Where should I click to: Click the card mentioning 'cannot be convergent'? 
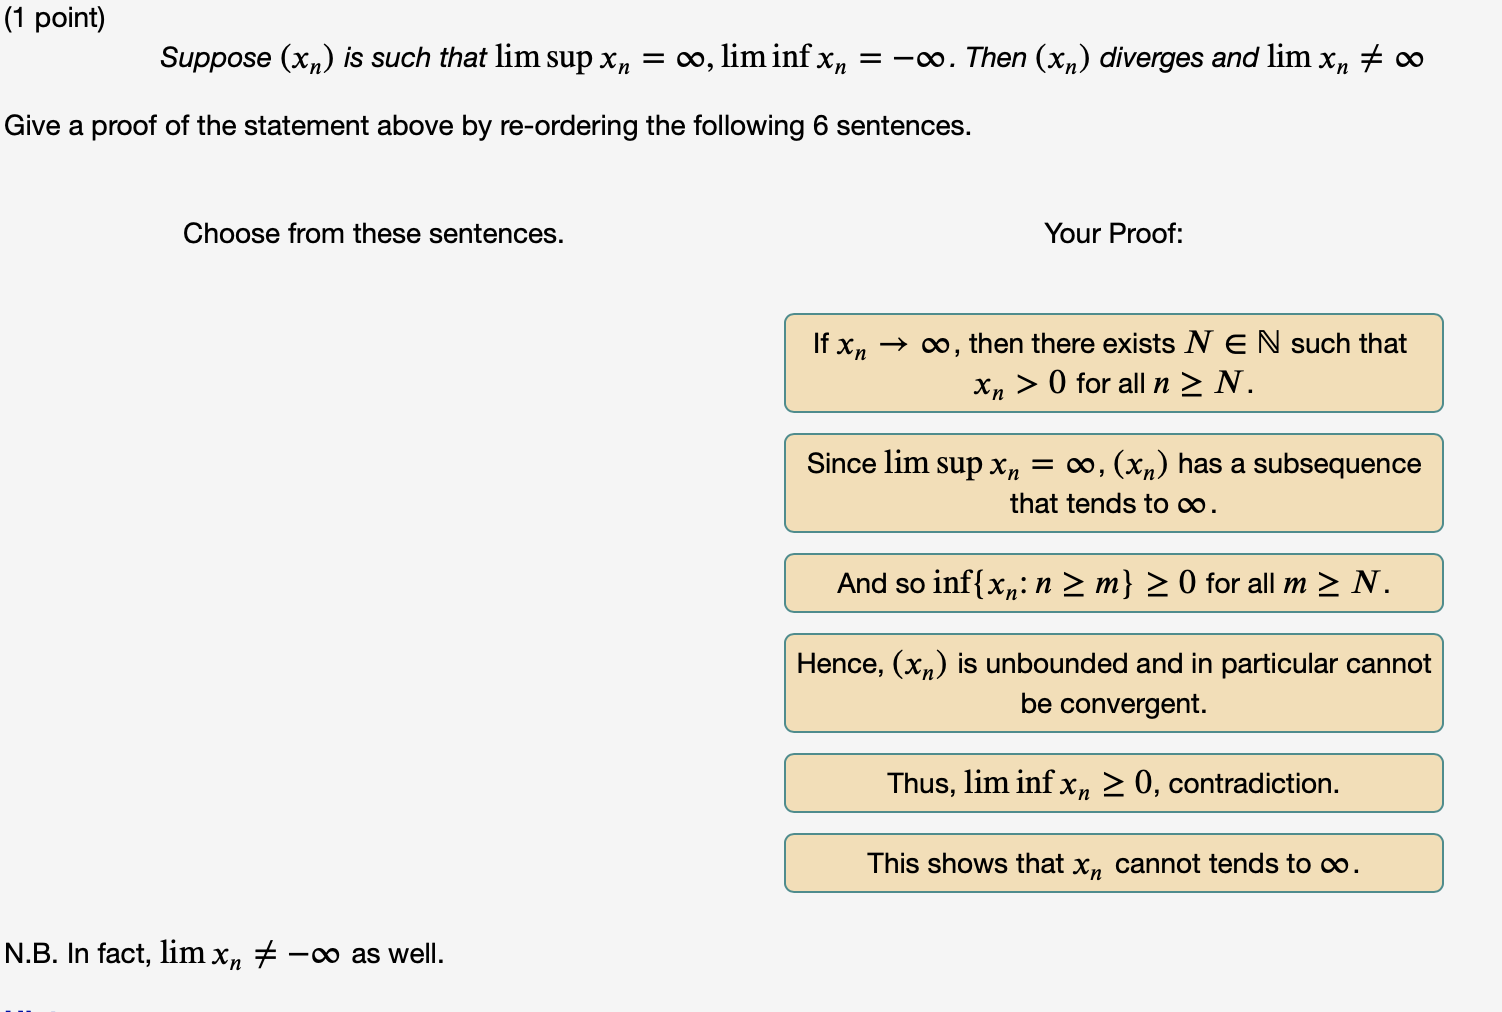tap(1113, 682)
